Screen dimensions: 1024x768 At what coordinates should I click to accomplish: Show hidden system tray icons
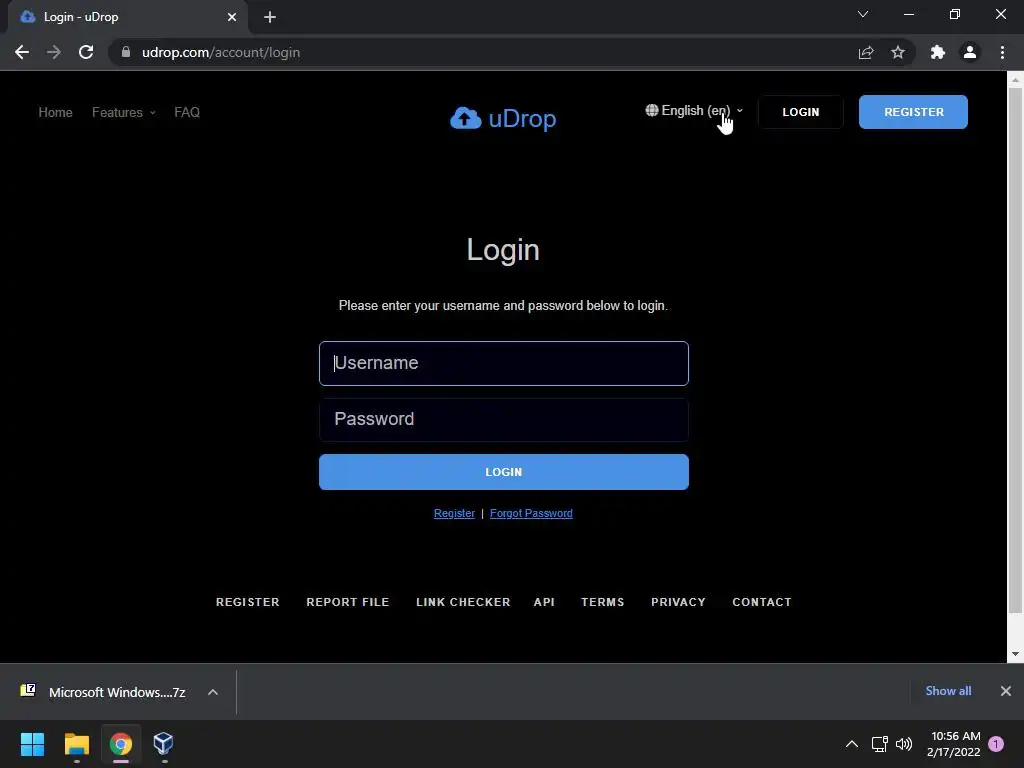[852, 744]
